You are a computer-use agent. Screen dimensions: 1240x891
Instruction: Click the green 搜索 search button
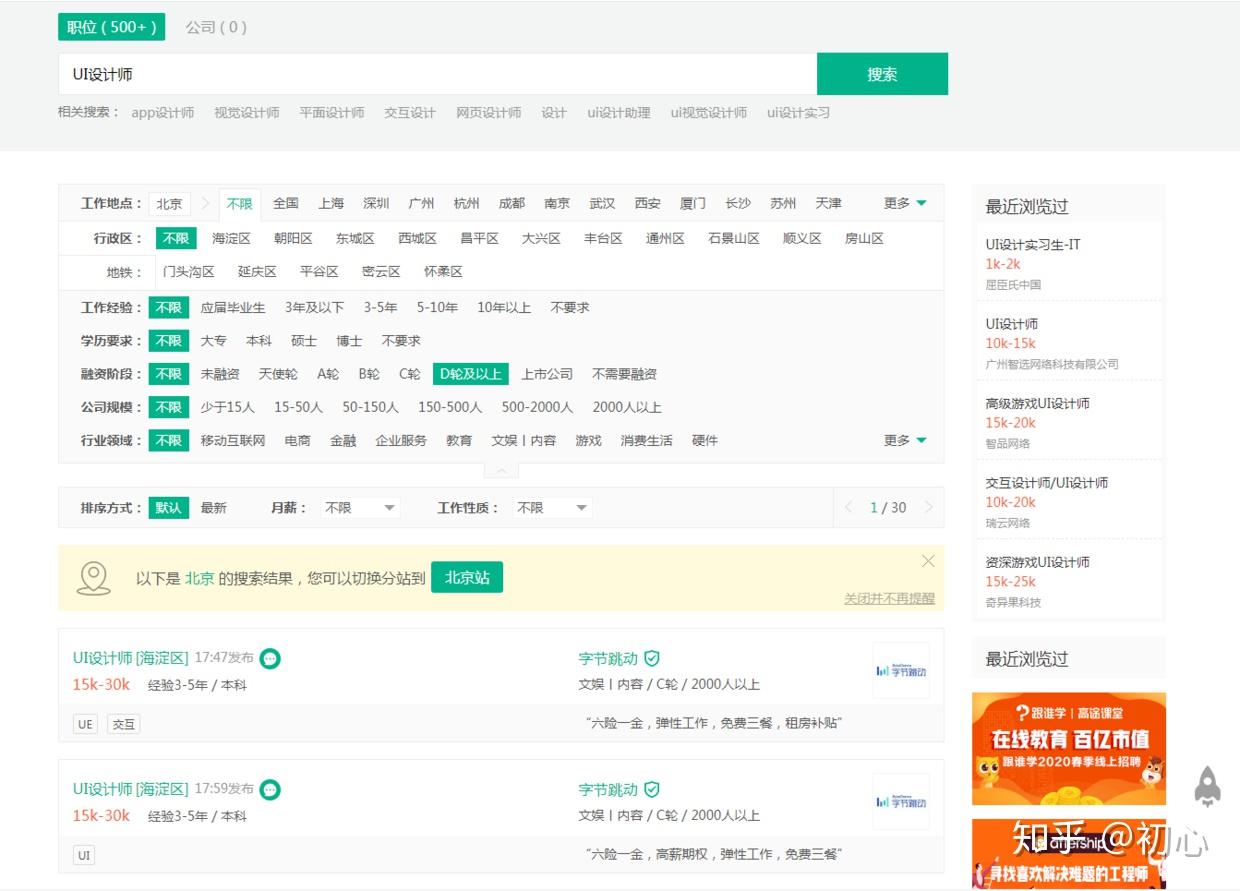pos(882,74)
